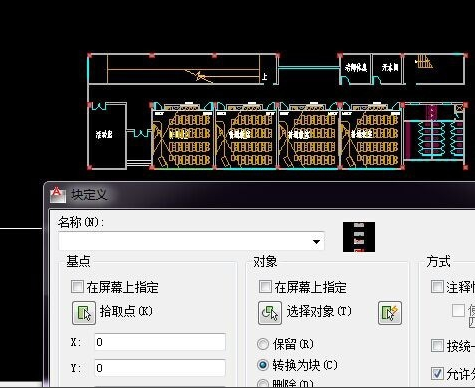Click the block preview thumbnail

pyautogui.click(x=359, y=237)
